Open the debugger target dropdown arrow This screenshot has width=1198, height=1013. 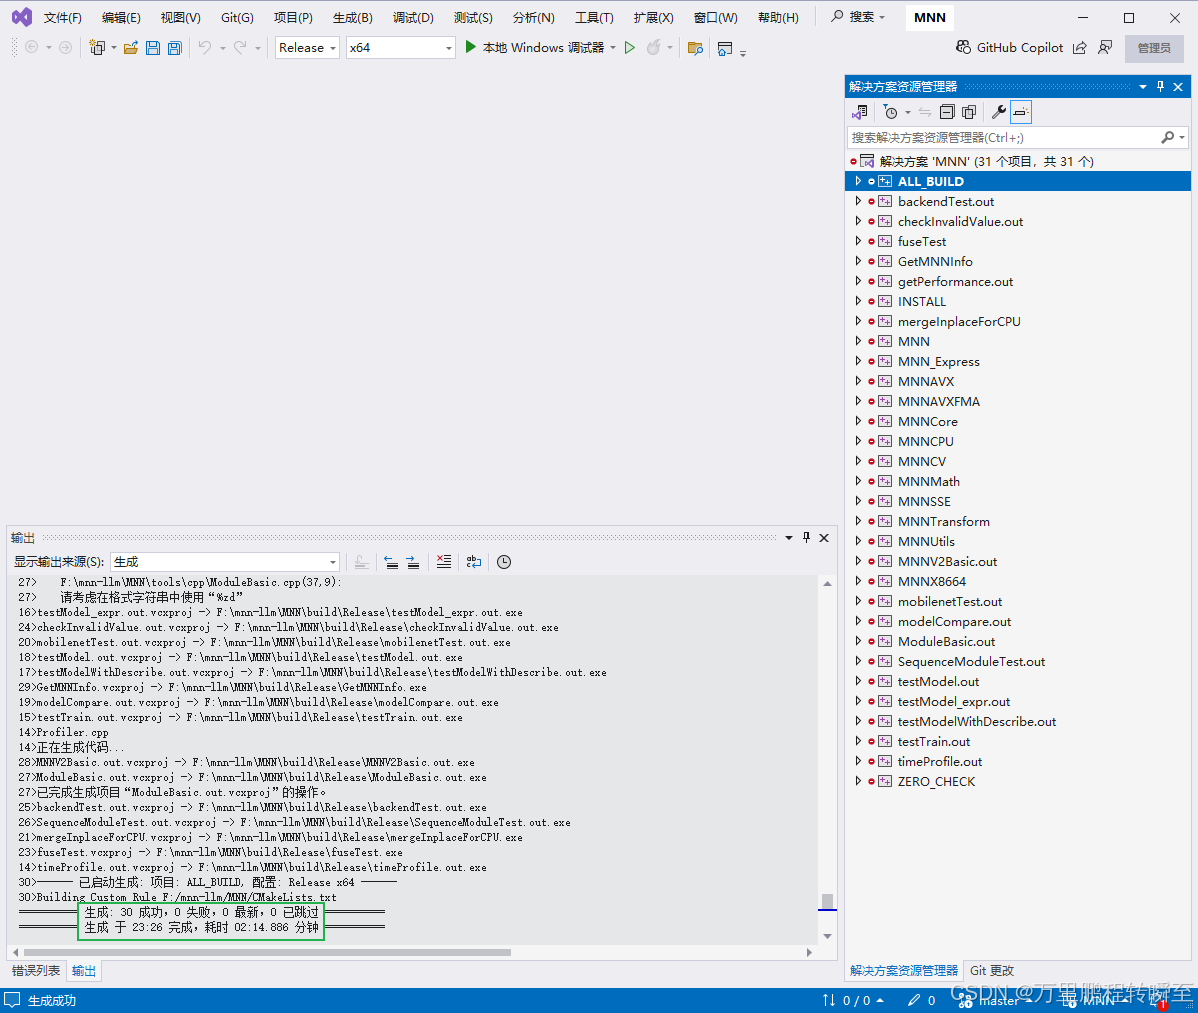[613, 48]
